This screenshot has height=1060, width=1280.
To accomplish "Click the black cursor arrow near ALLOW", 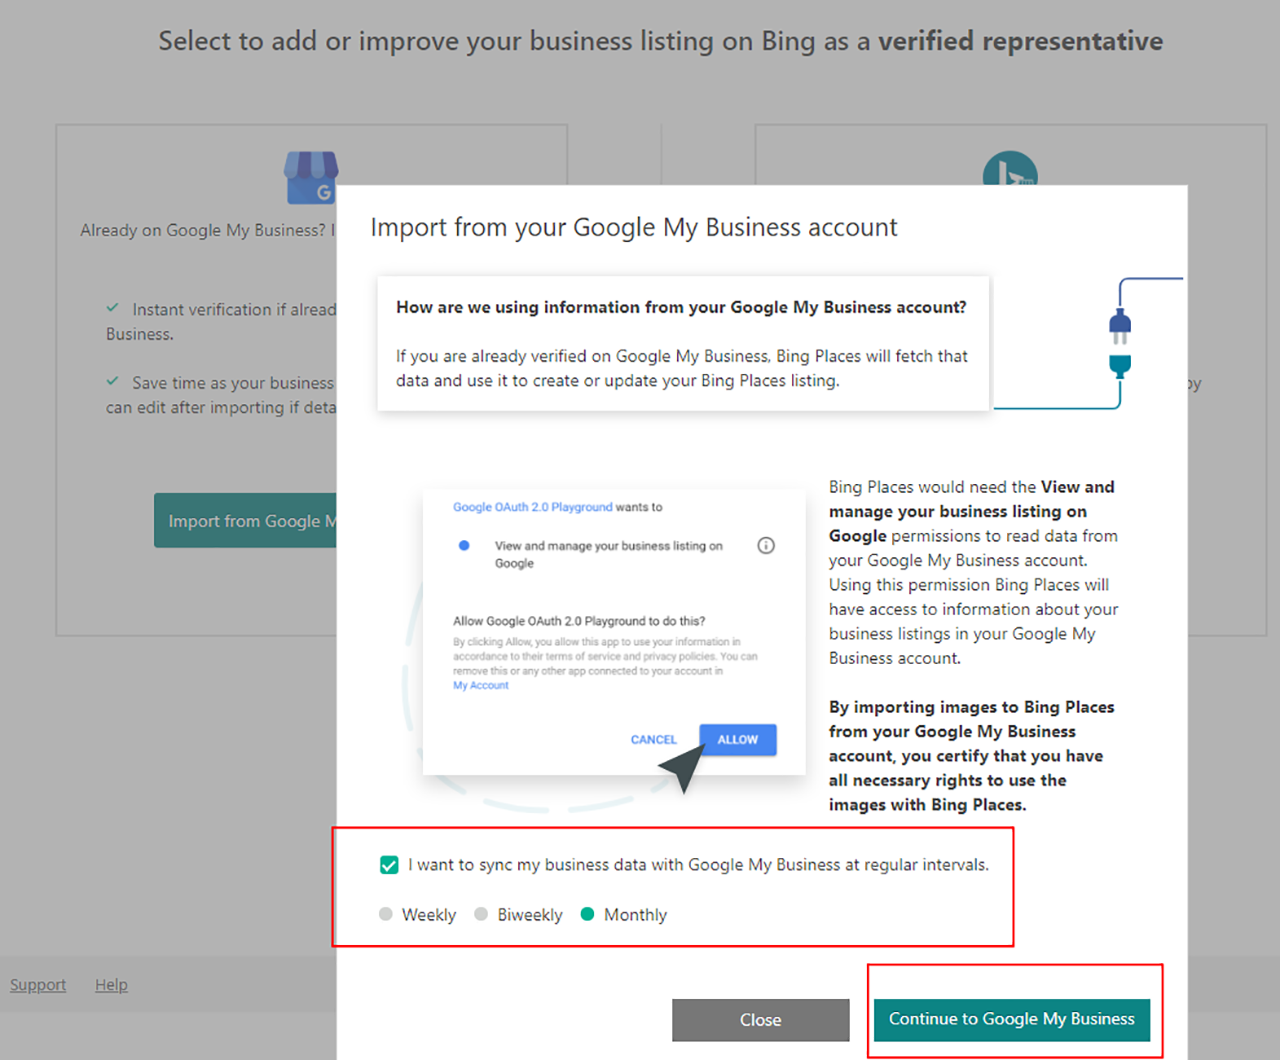I will click(x=683, y=768).
